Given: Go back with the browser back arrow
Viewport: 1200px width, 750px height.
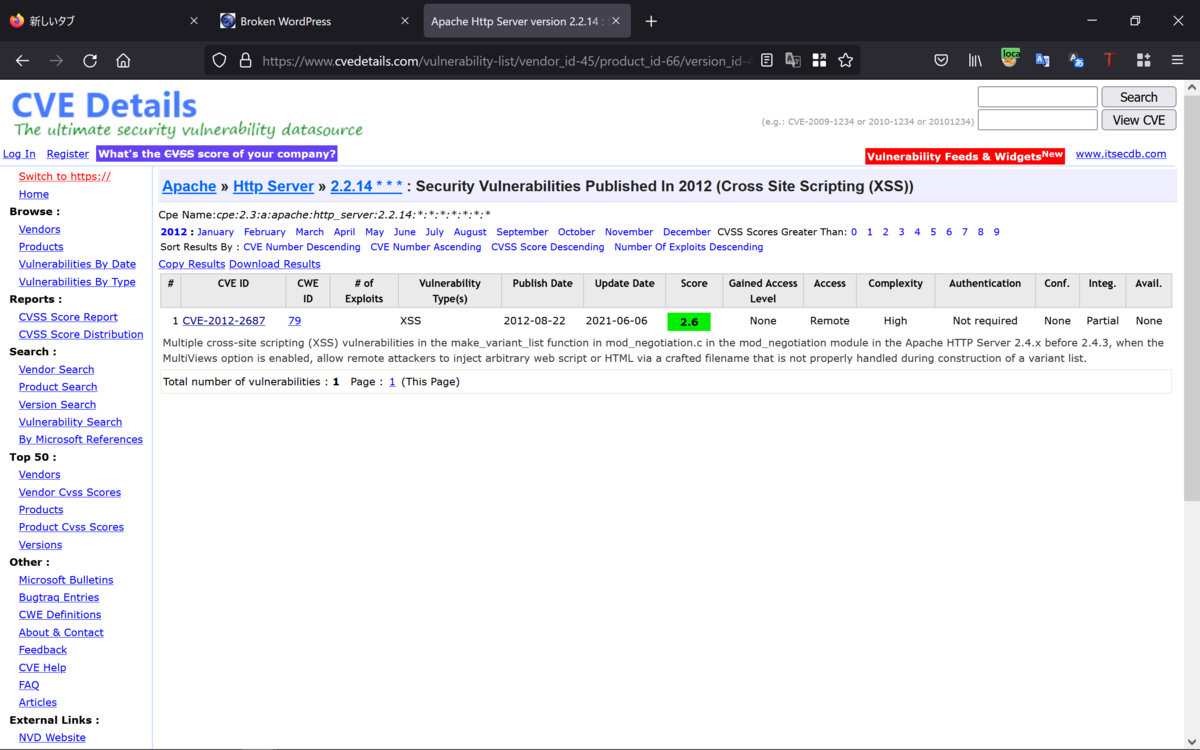Looking at the screenshot, I should 22,60.
